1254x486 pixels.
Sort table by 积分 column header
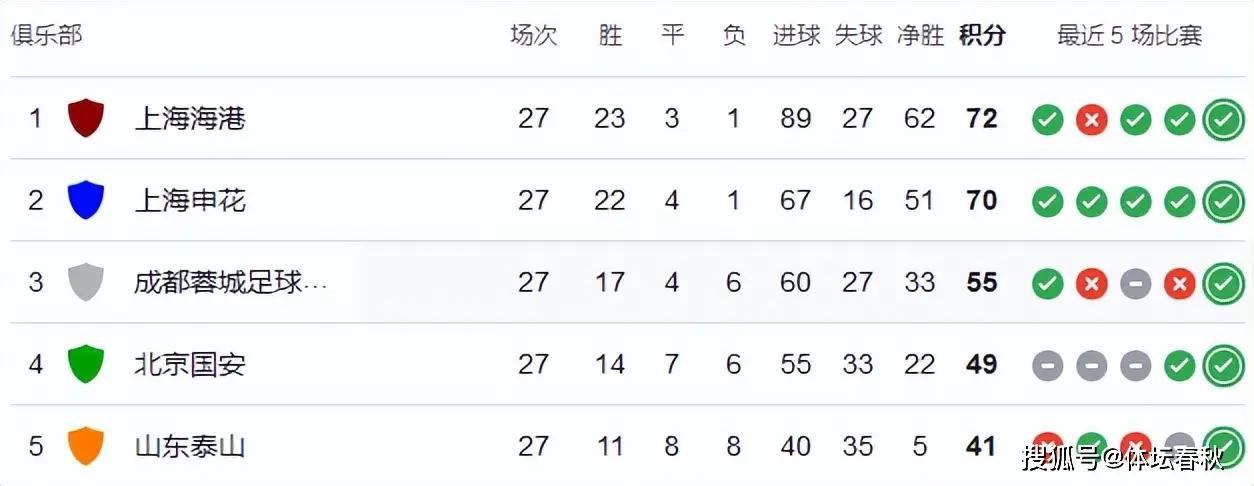982,36
